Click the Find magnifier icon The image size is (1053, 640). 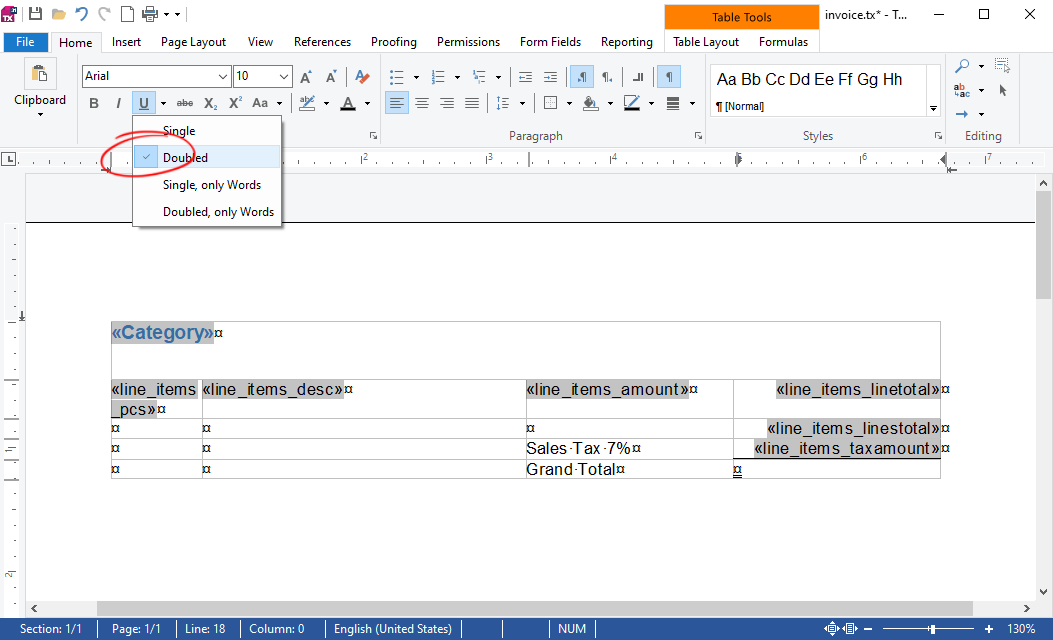962,66
